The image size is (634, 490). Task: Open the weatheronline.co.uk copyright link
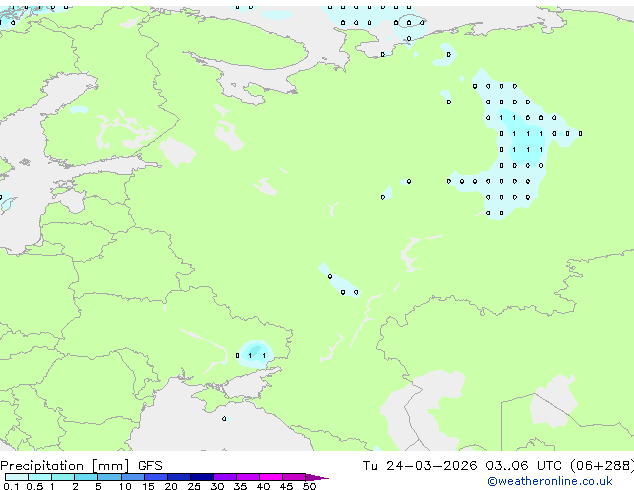(550, 481)
